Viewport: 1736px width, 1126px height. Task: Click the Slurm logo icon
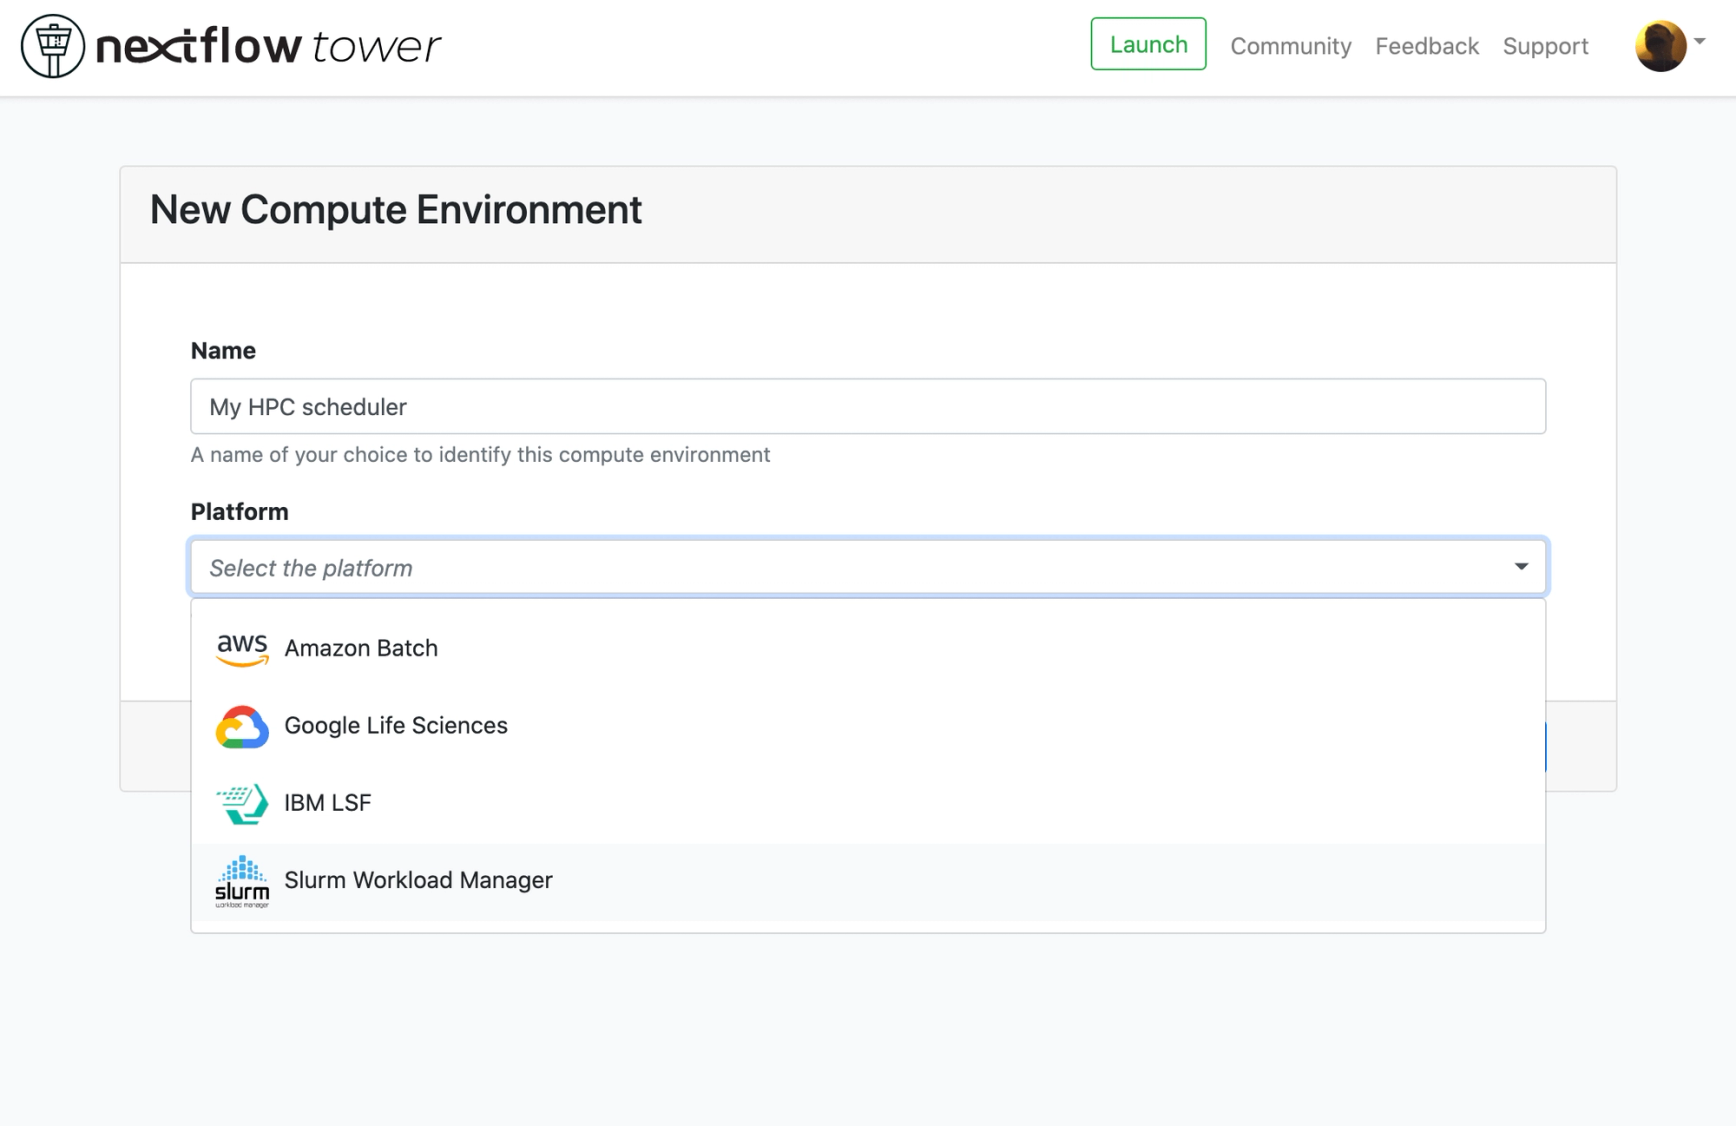click(x=242, y=881)
